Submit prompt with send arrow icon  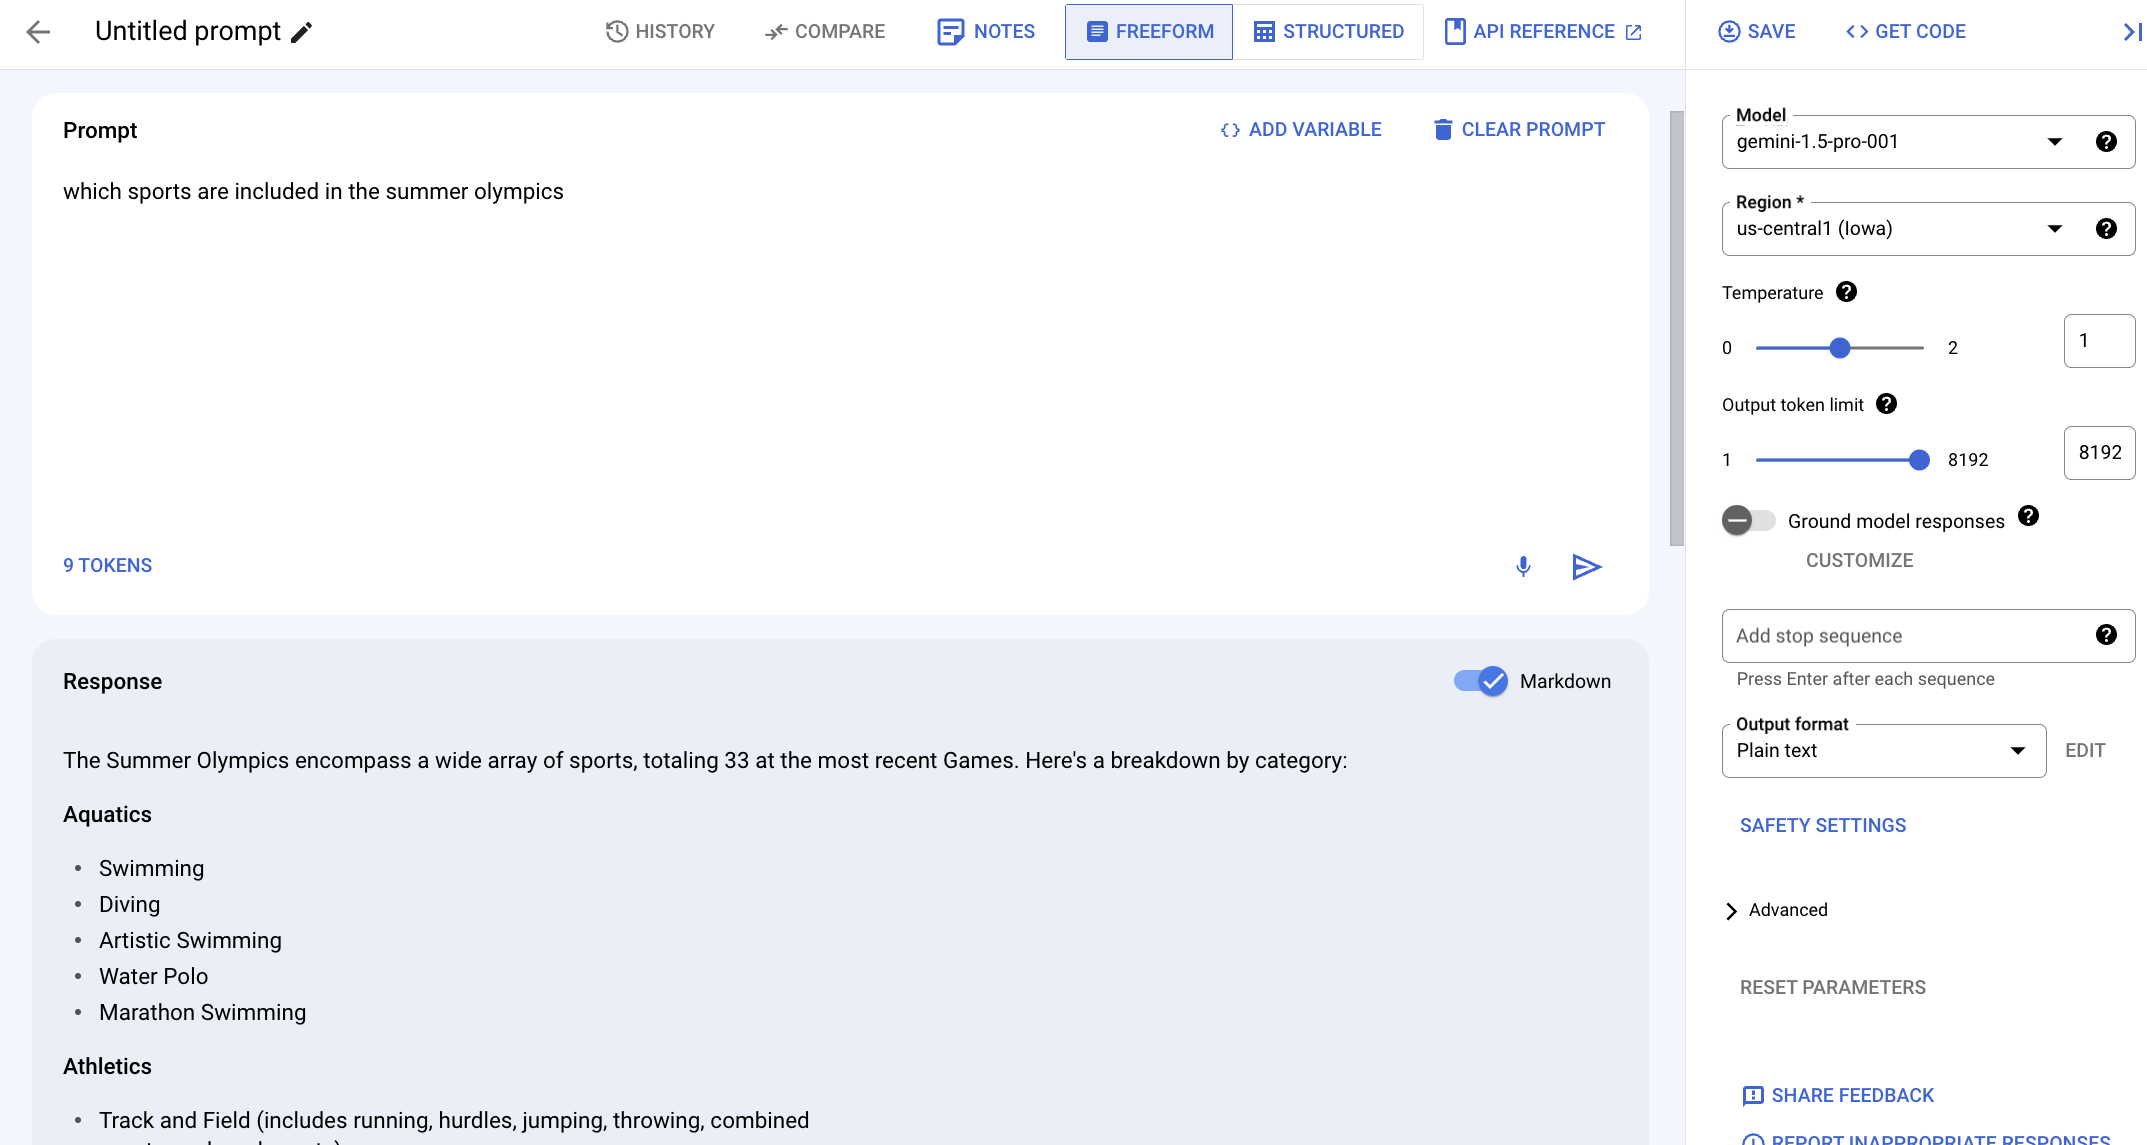(x=1586, y=567)
